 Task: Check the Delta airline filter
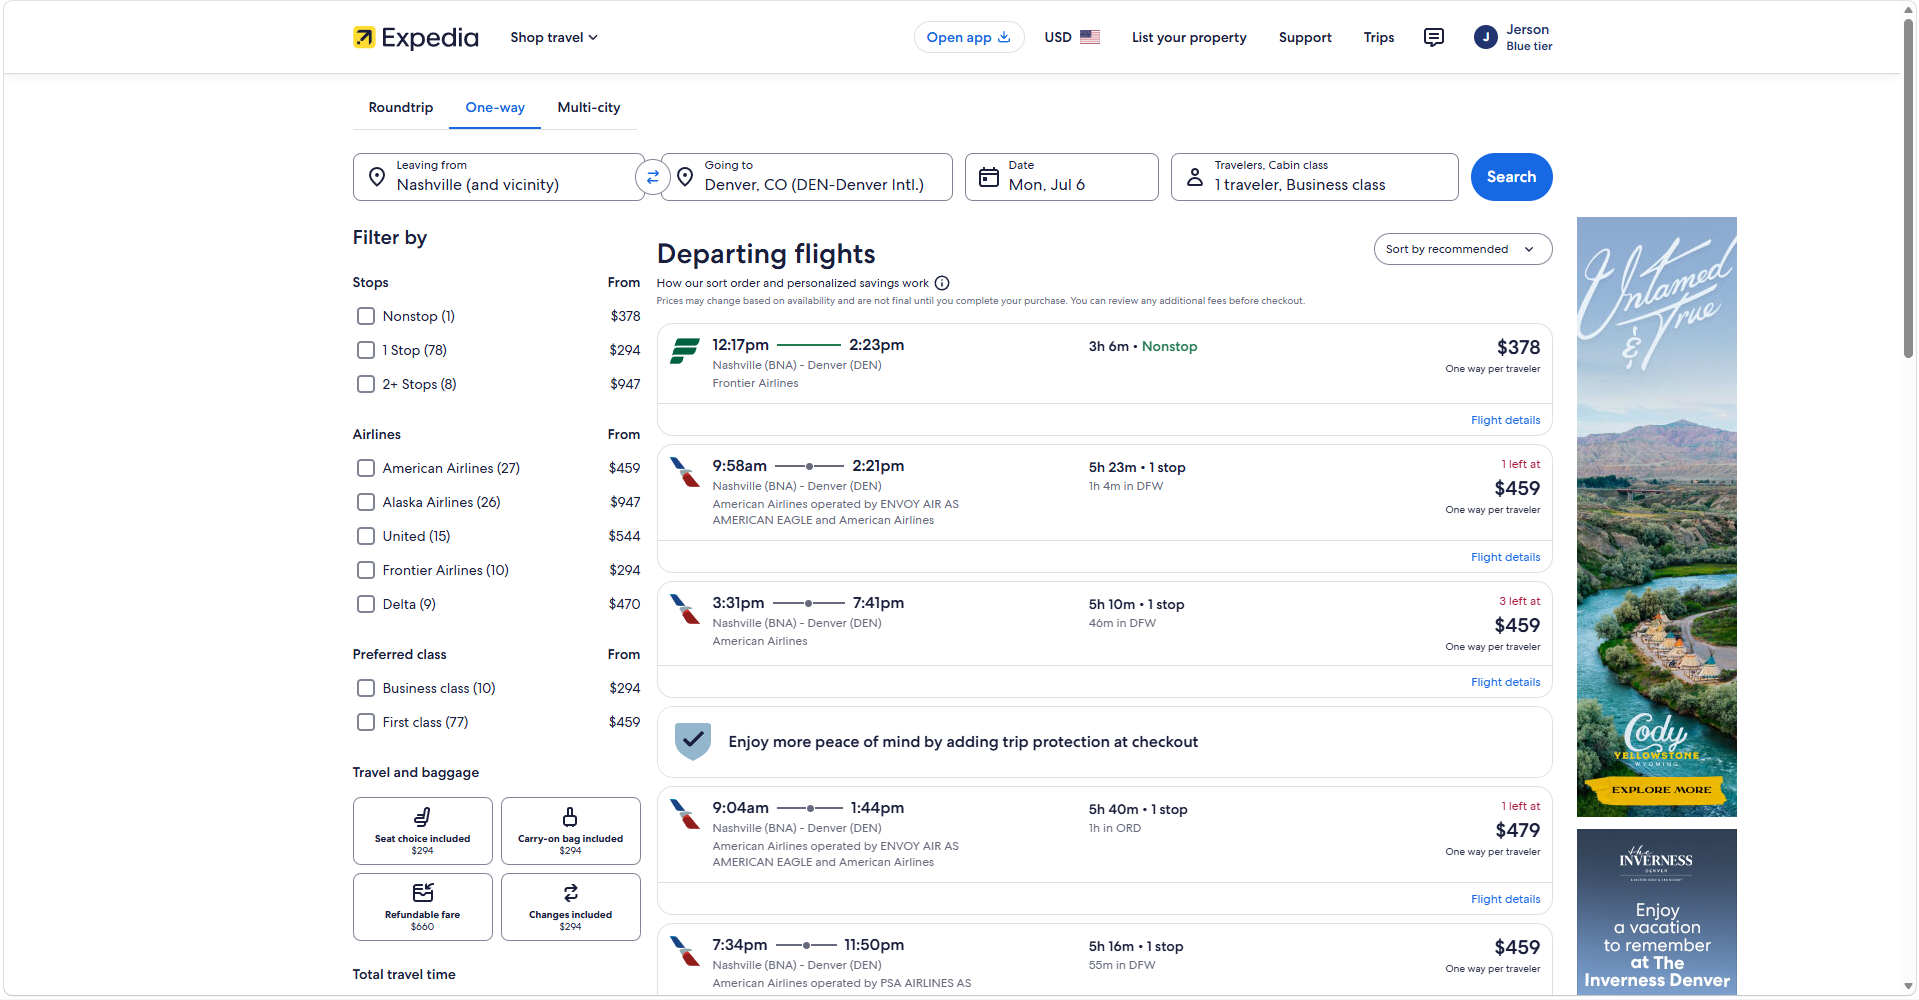(x=366, y=604)
